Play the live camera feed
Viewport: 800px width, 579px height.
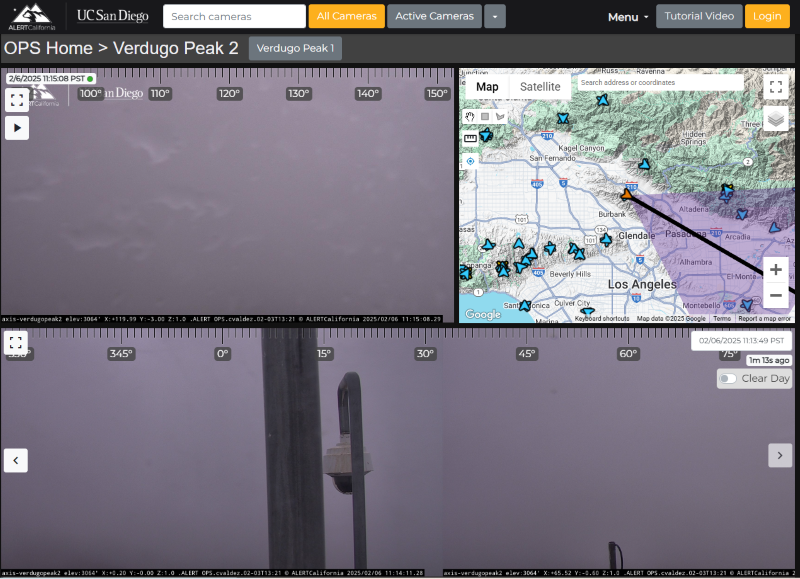click(x=17, y=127)
